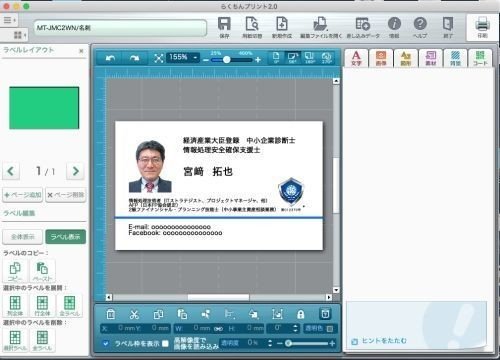Paste object in bottom edit toolbar
The image size is (500, 360).
(182, 314)
